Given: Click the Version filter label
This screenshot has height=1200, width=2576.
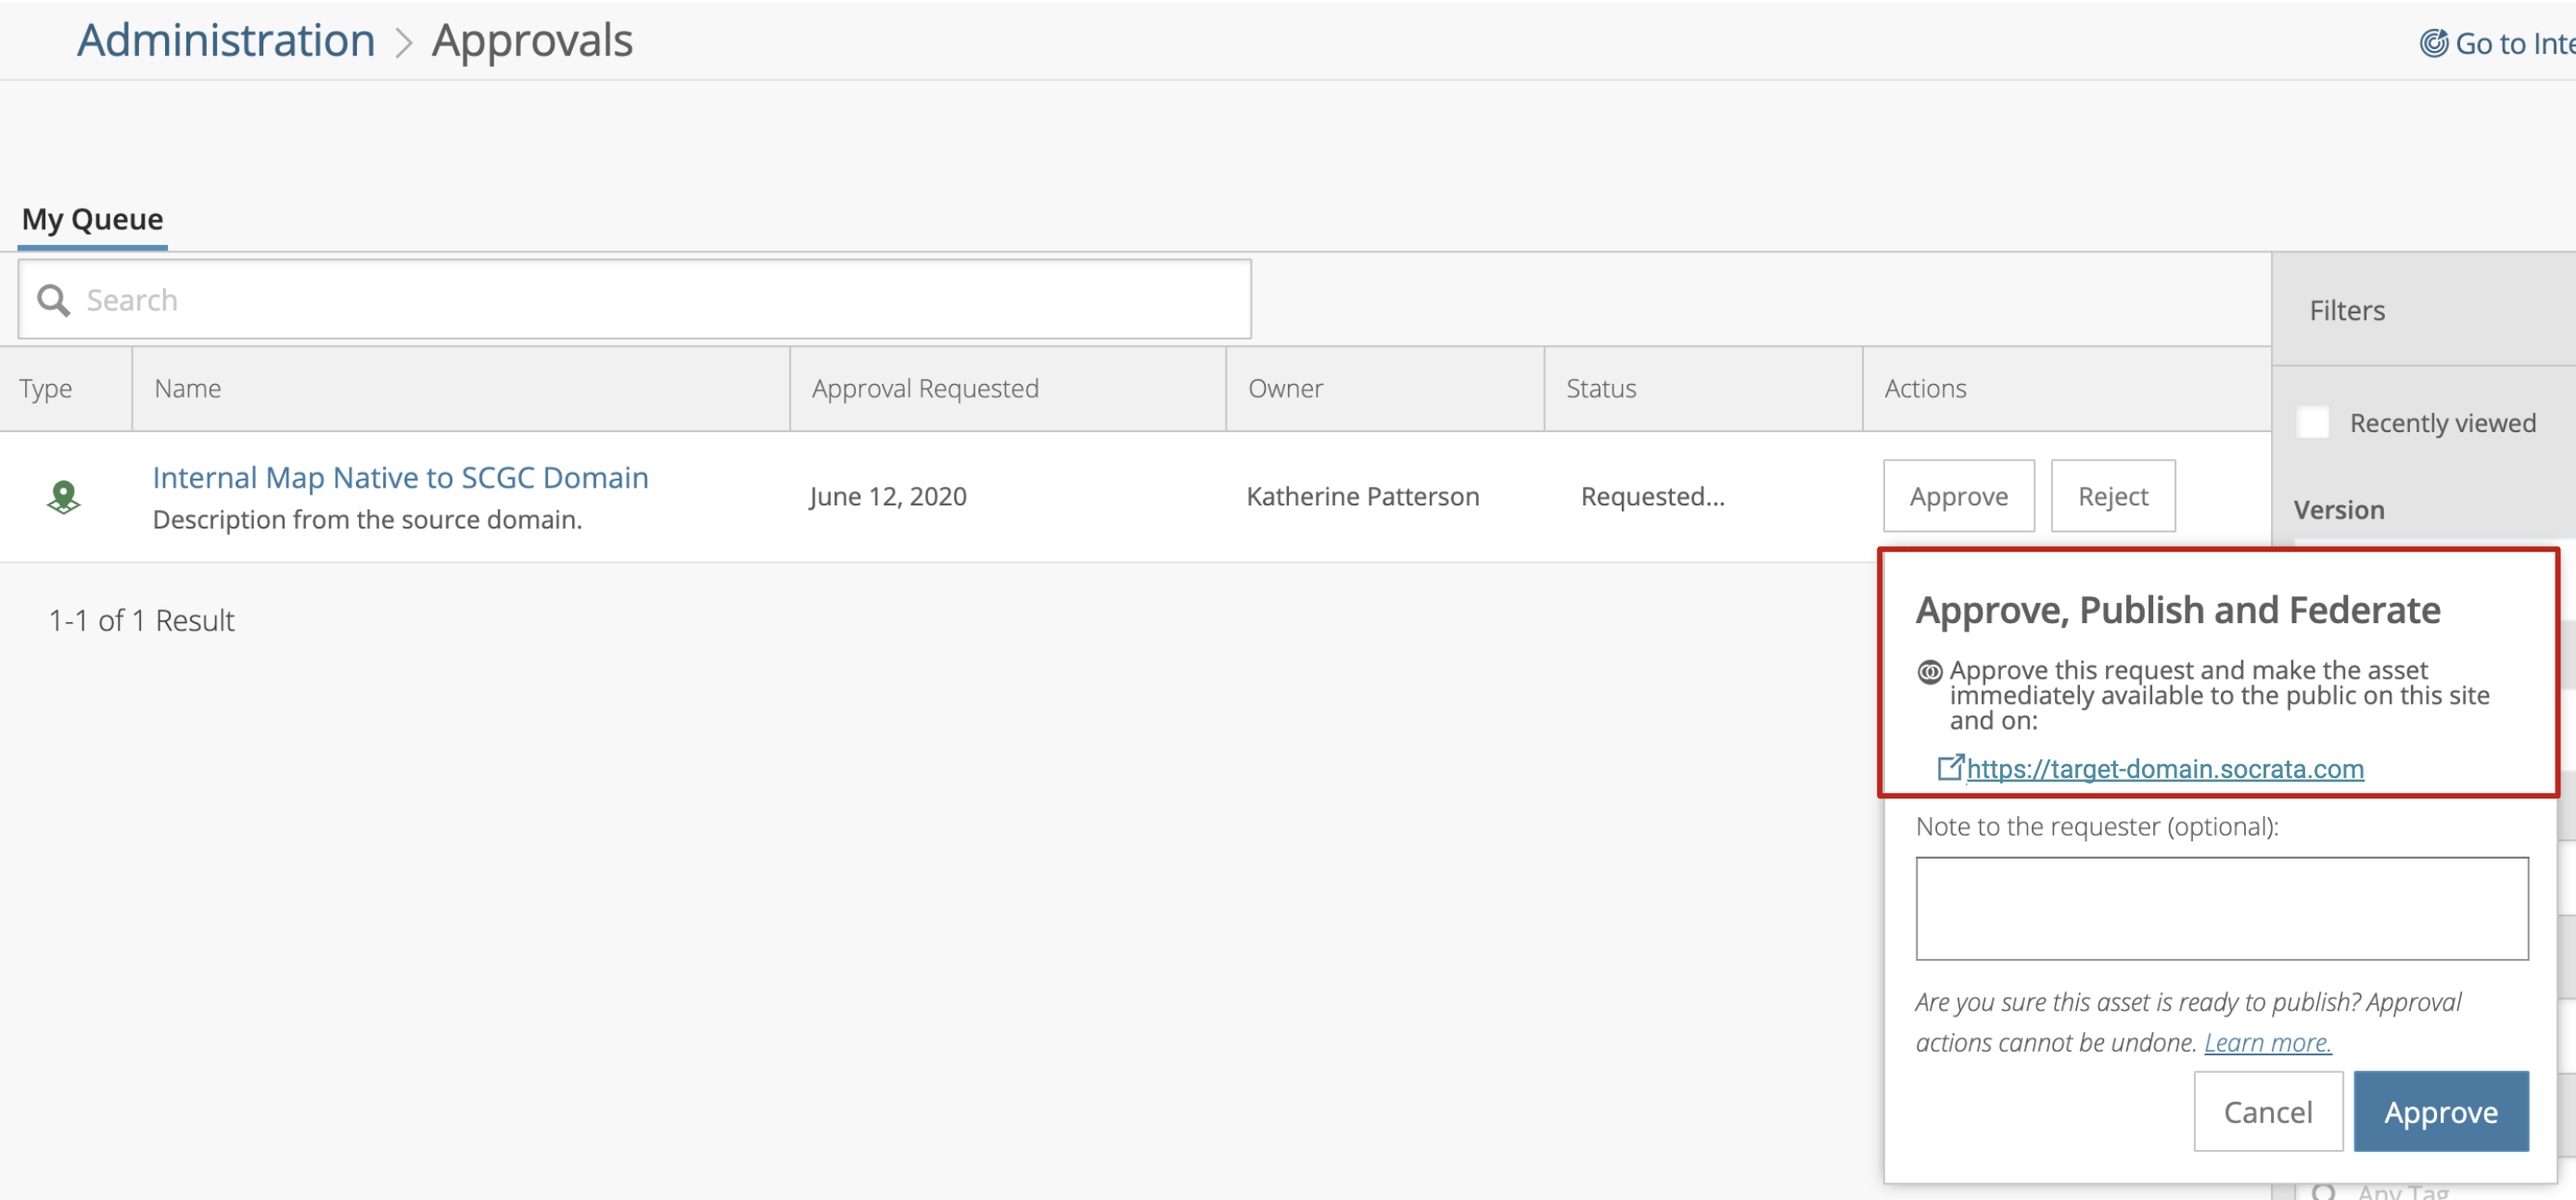Looking at the screenshot, I should tap(2338, 510).
